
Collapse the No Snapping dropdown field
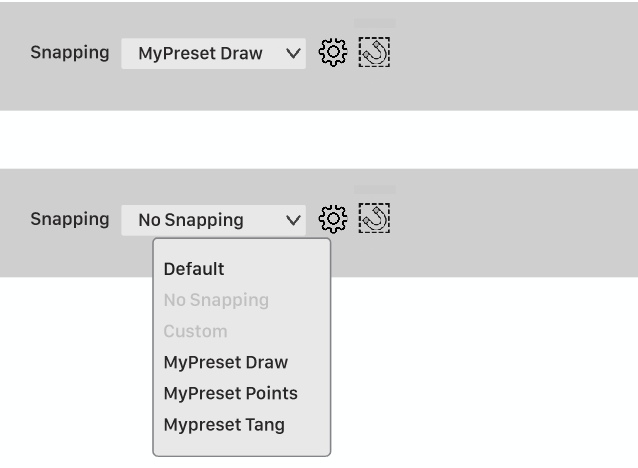[x=213, y=220]
